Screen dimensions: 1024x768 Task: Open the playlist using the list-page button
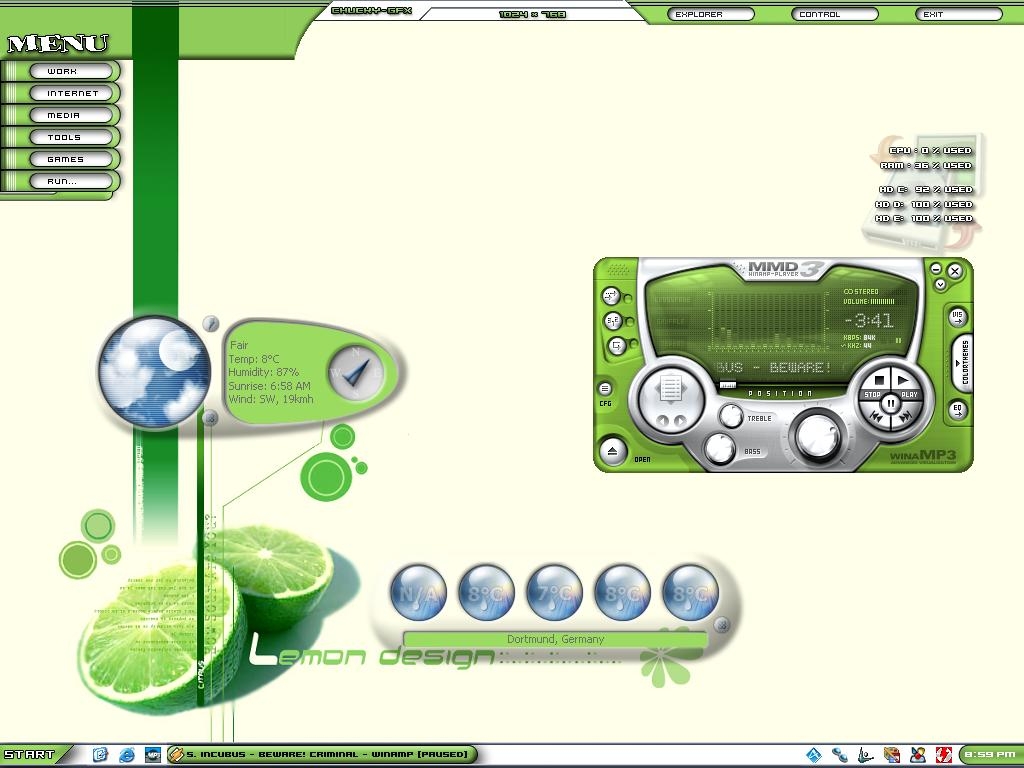click(670, 389)
